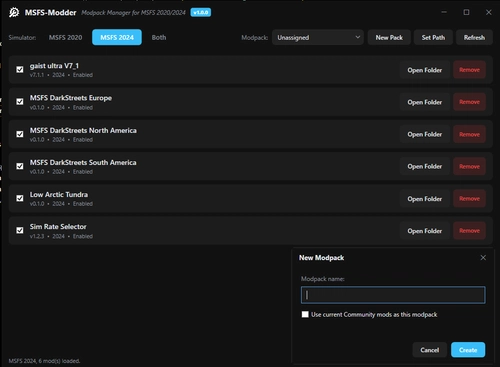
Task: Enable Use current Community mods as this modpack
Action: point(305,314)
